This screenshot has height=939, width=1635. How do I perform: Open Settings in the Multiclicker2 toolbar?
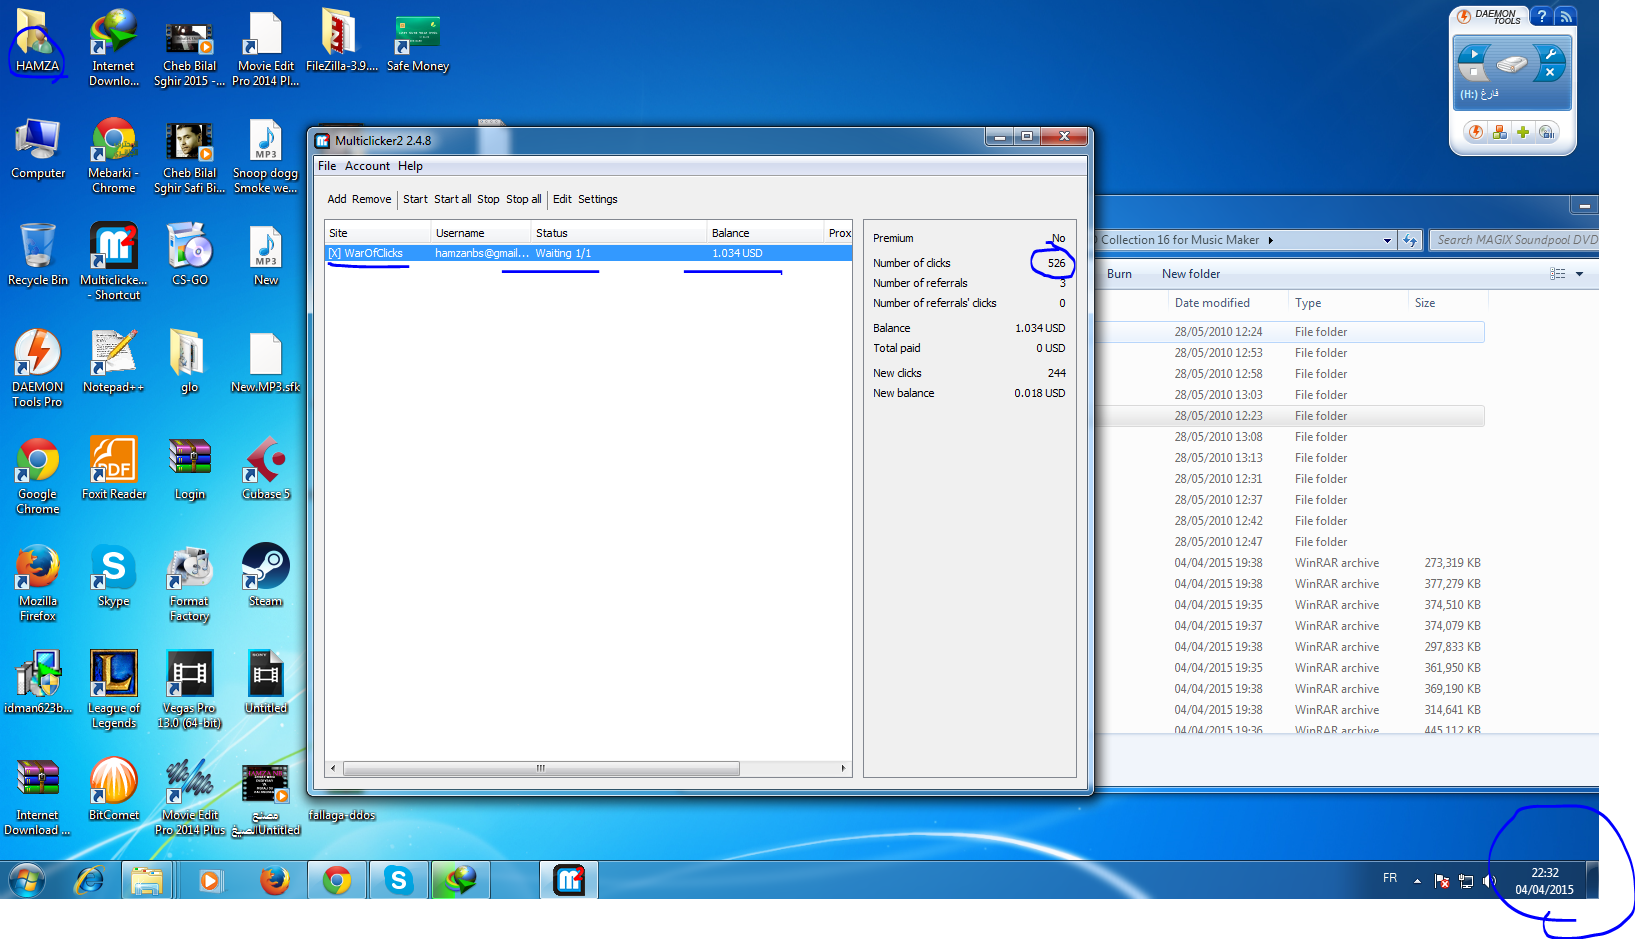[598, 199]
